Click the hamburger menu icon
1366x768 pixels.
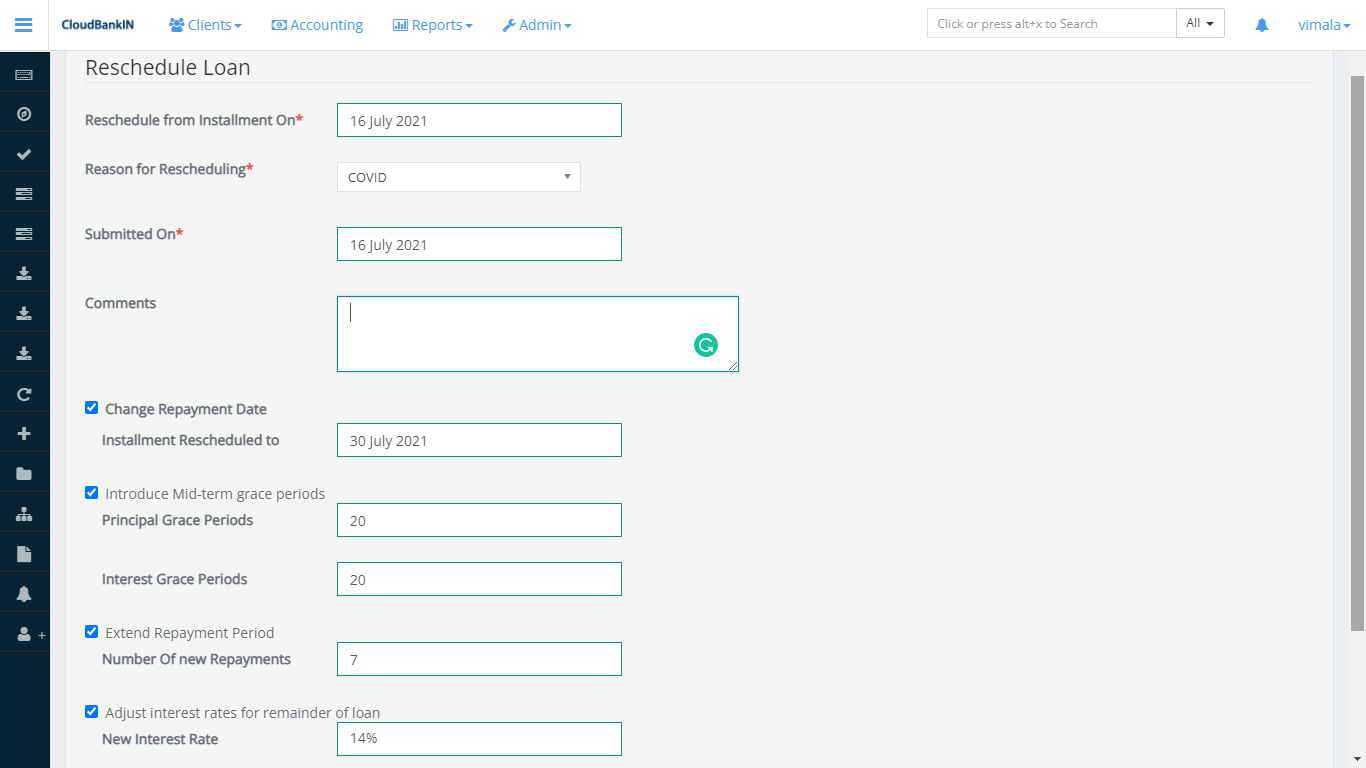pyautogui.click(x=24, y=25)
